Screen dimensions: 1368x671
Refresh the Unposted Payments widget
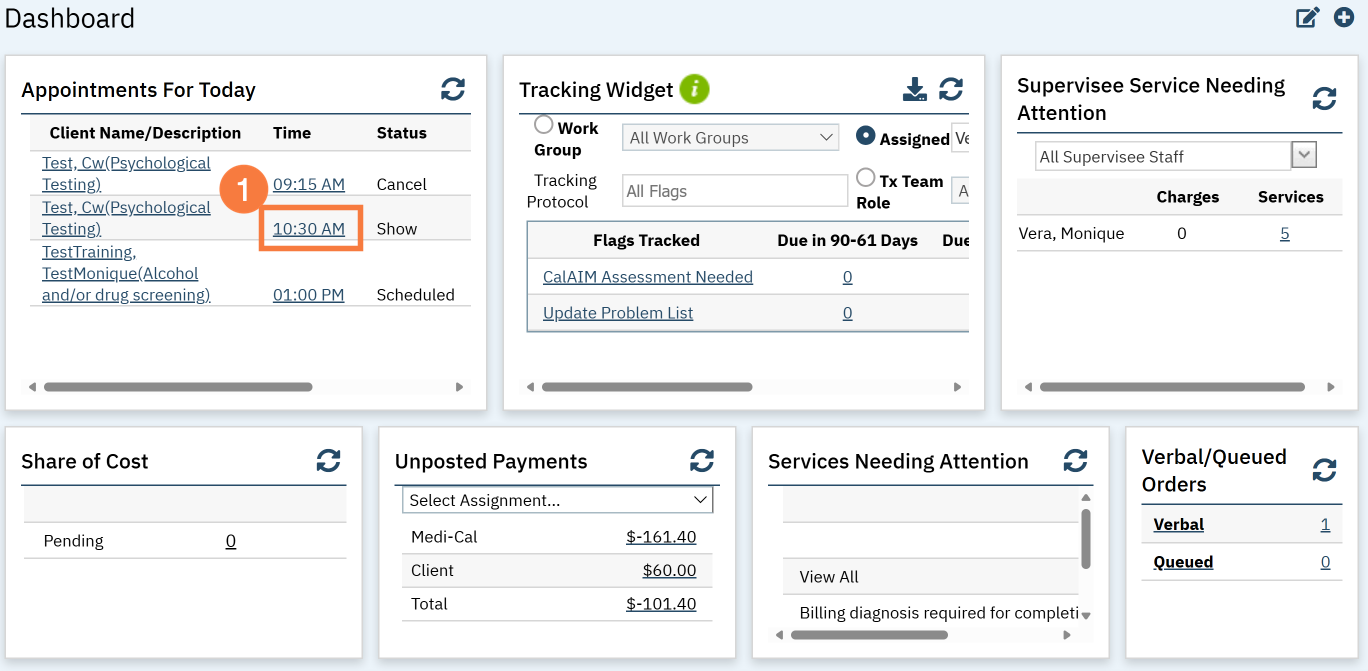tap(702, 460)
